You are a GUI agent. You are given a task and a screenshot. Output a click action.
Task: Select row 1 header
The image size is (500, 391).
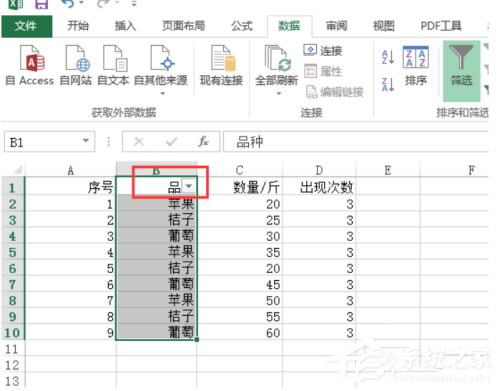12,187
